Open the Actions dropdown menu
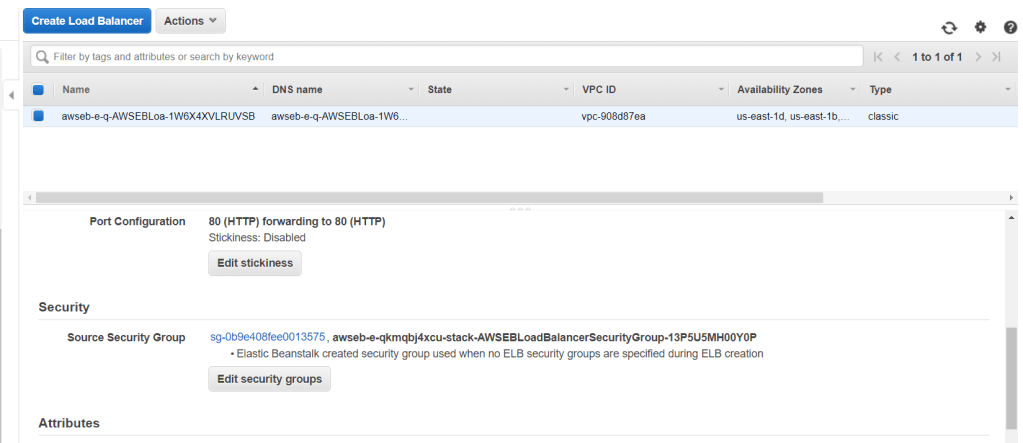Viewport: 1023px width, 443px height. 190,21
